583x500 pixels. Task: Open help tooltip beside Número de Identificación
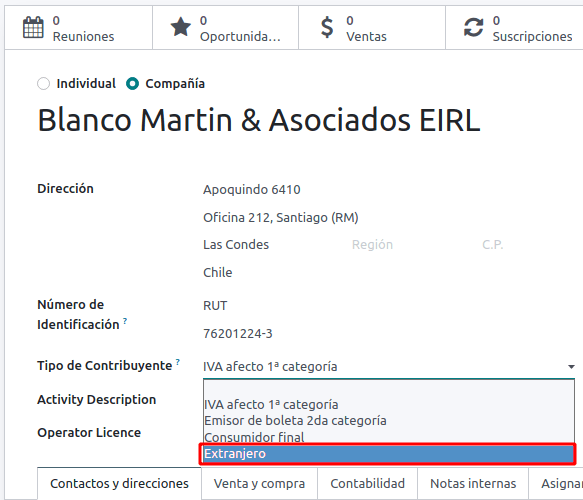pyautogui.click(x=125, y=320)
